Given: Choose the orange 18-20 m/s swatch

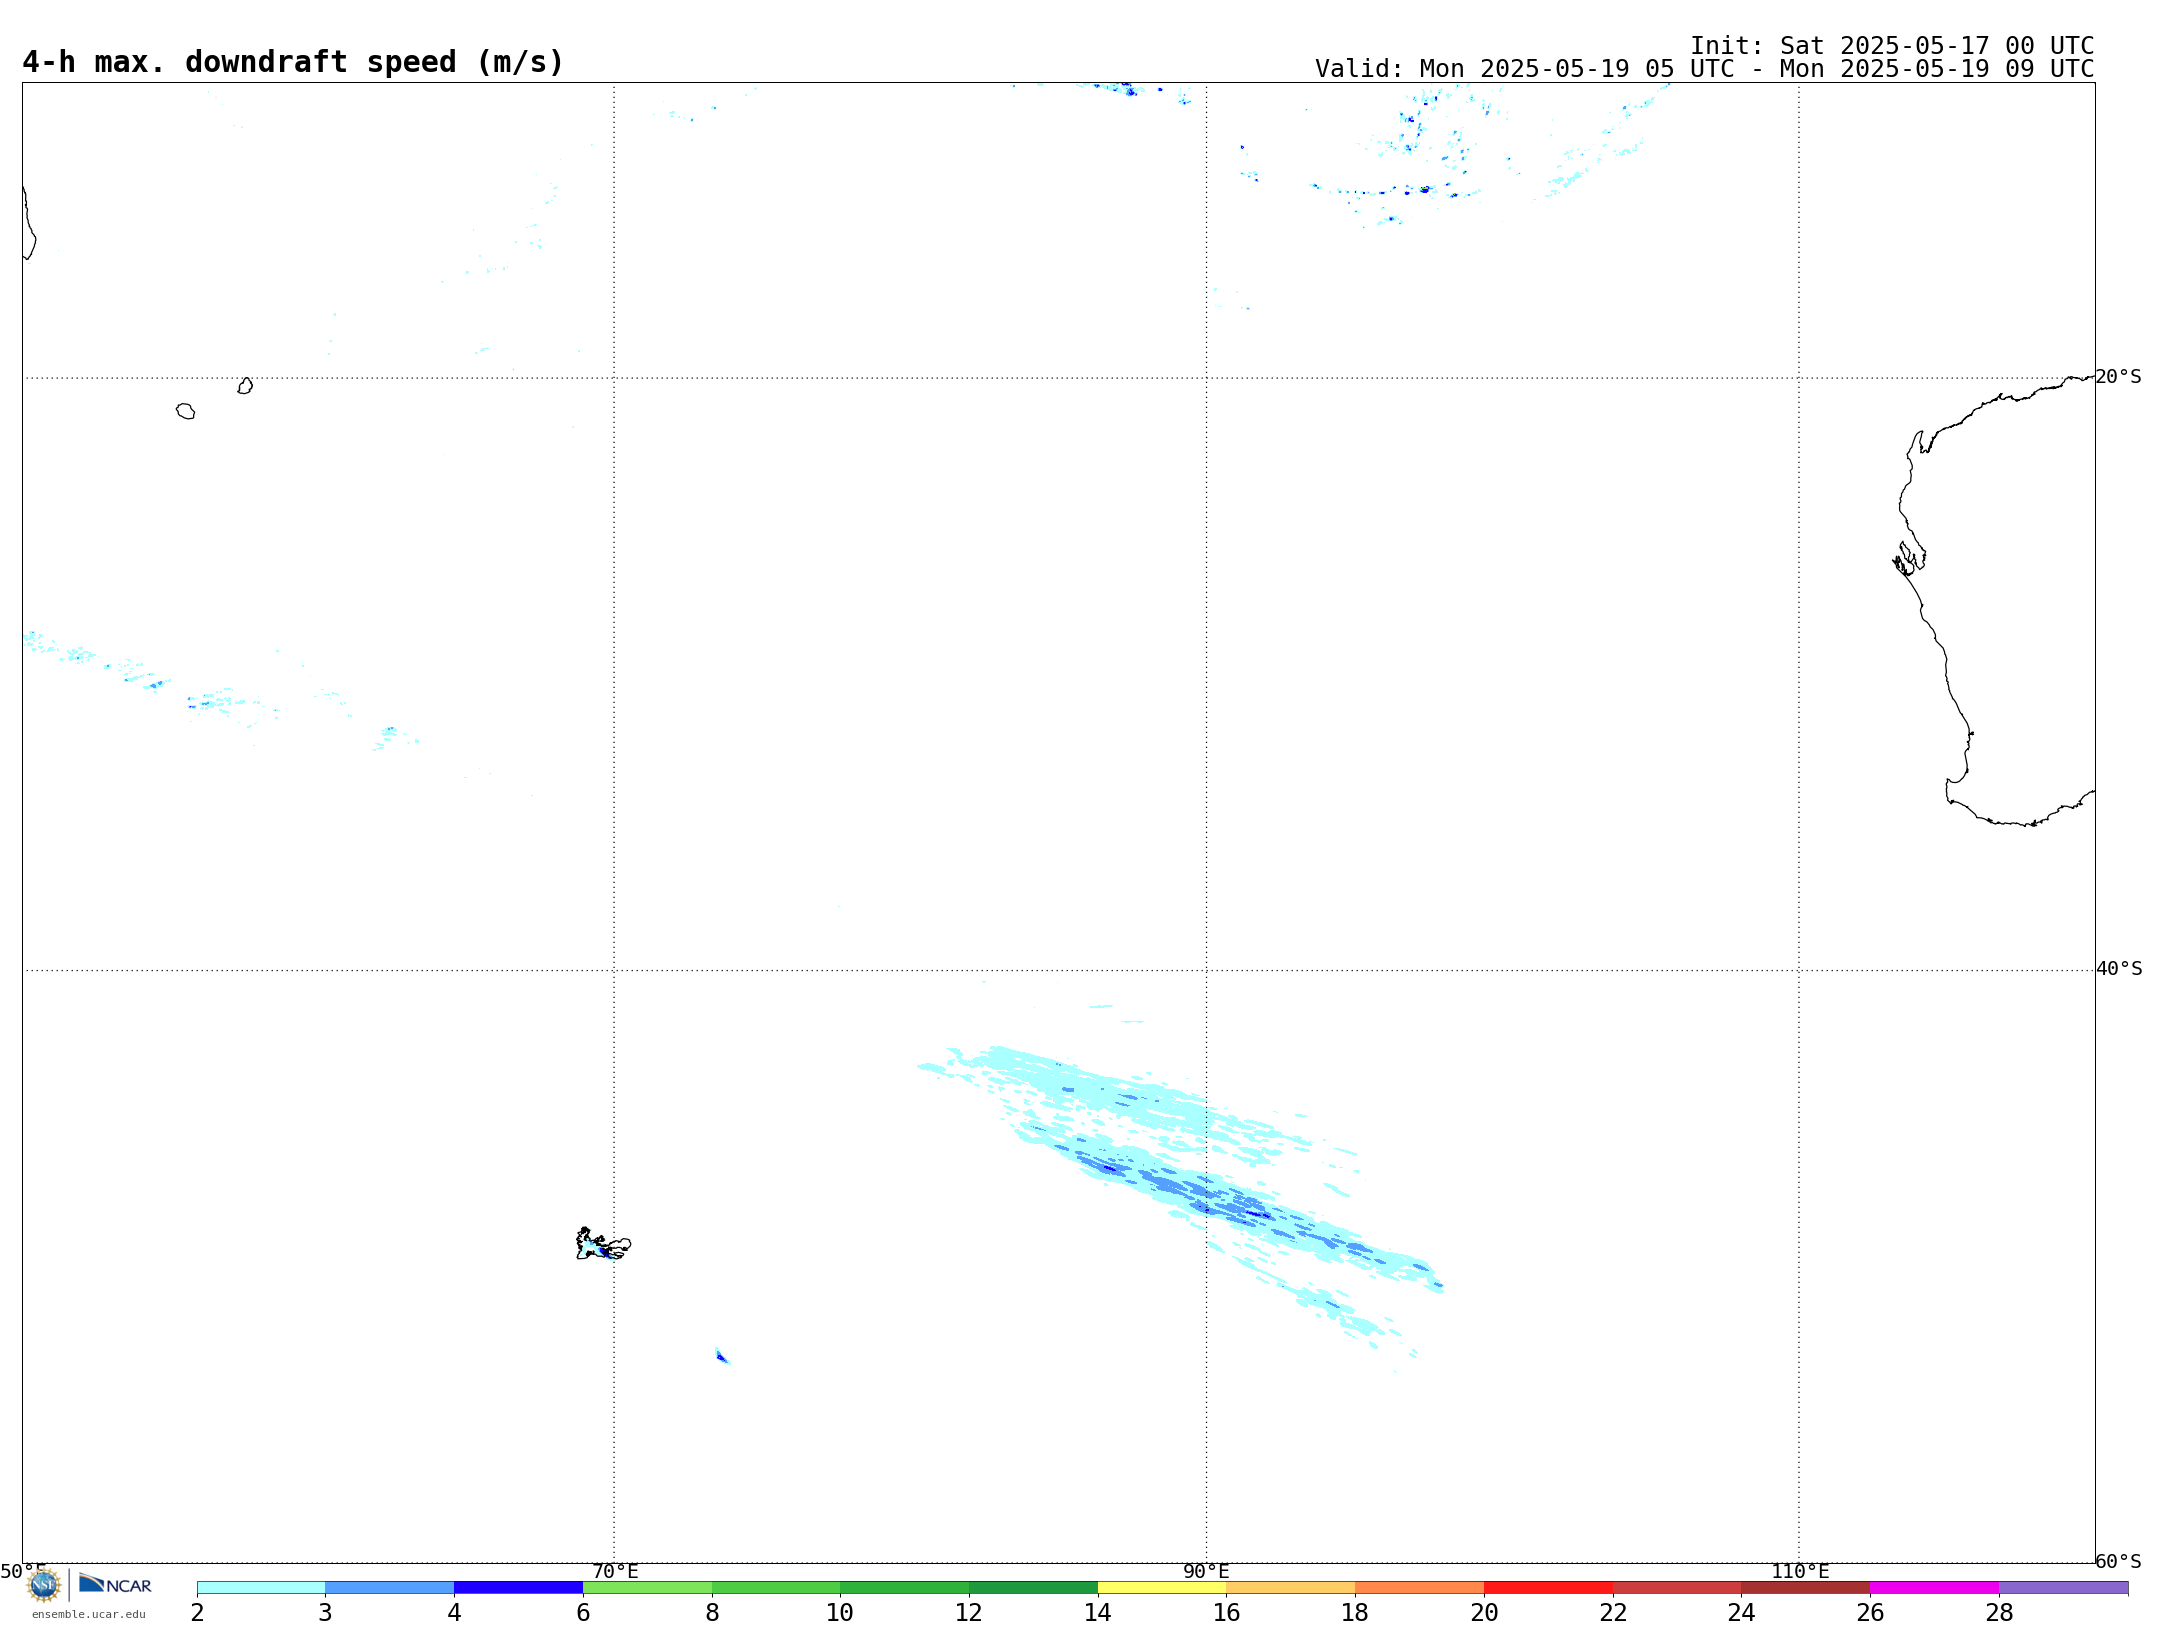Looking at the screenshot, I should pos(1420,1588).
